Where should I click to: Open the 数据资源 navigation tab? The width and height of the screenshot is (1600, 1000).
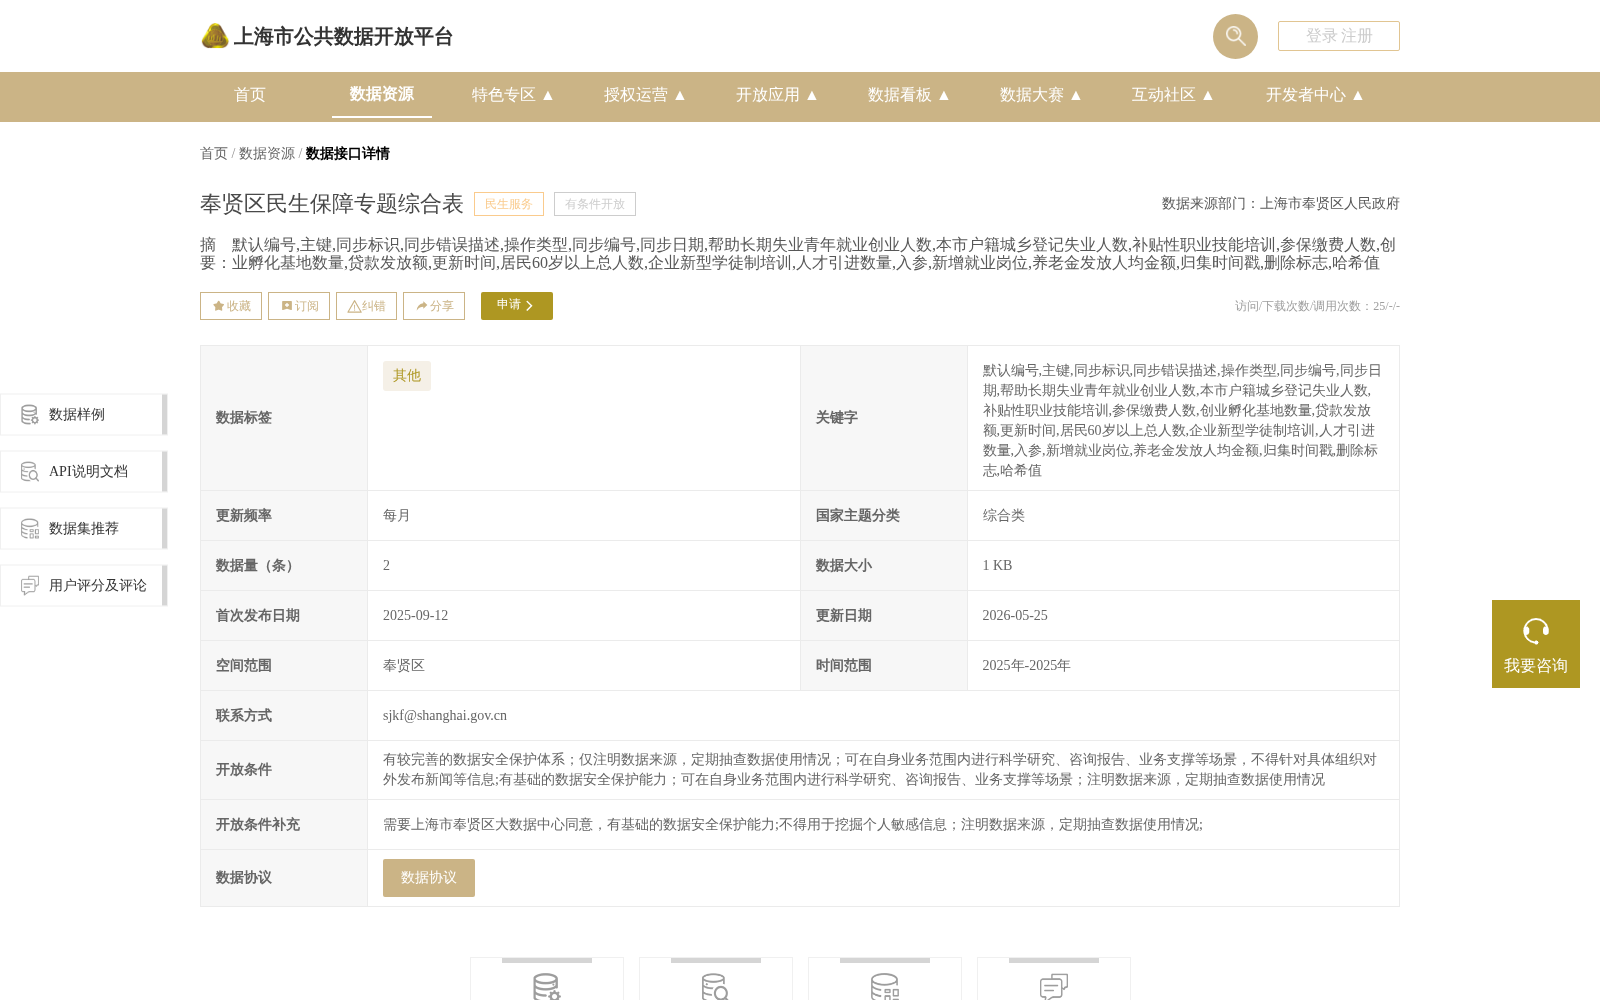pyautogui.click(x=382, y=94)
